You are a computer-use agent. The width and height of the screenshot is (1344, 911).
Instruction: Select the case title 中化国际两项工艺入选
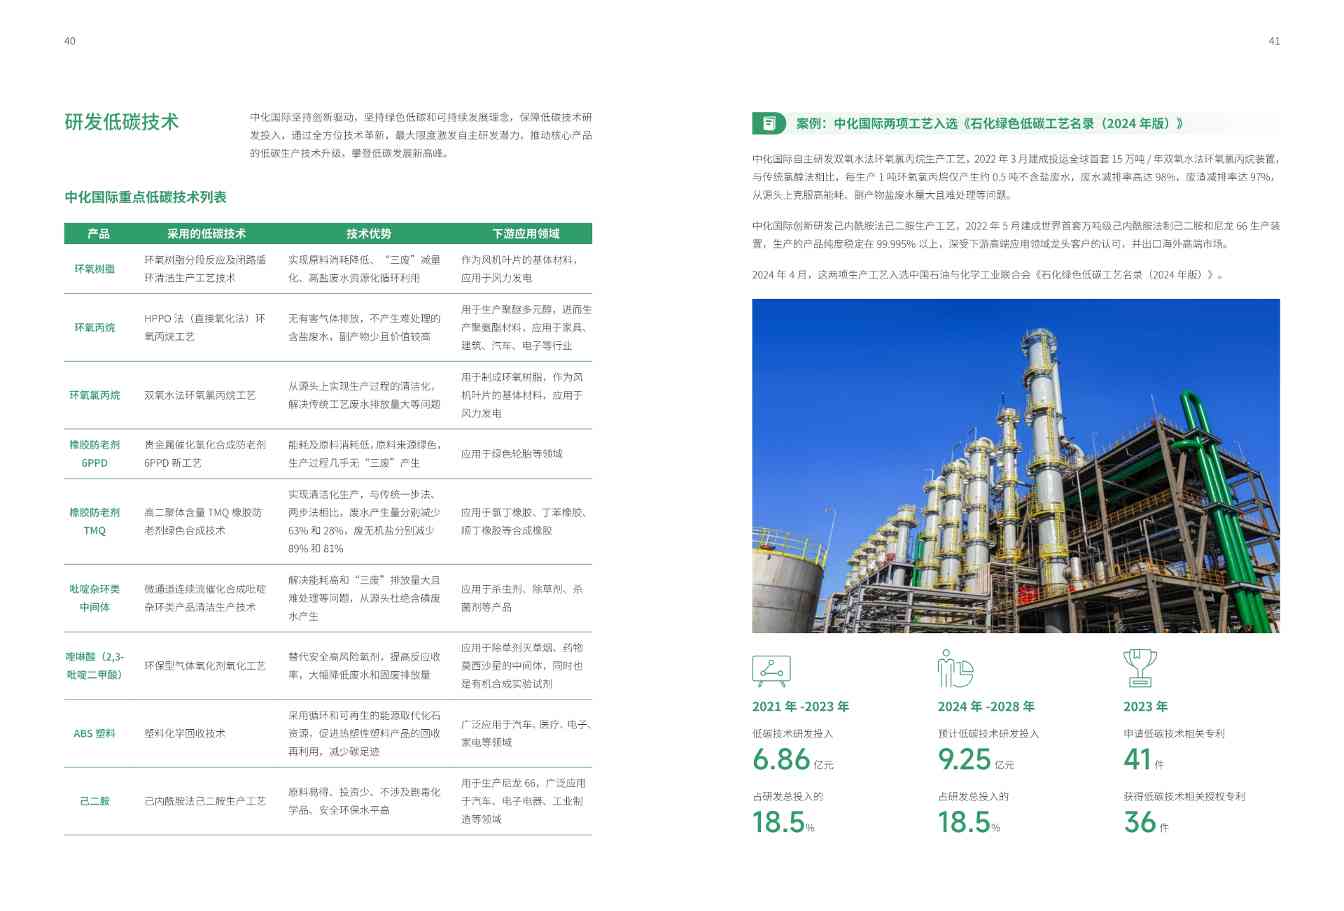(x=990, y=124)
